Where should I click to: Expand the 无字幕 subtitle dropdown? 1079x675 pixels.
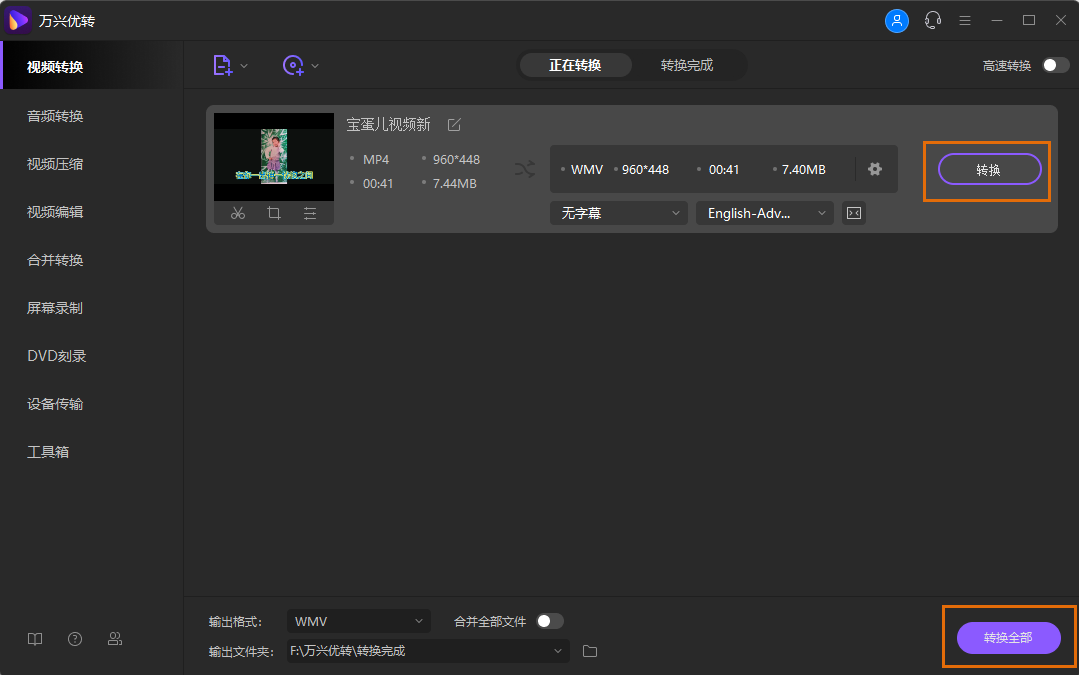(618, 213)
